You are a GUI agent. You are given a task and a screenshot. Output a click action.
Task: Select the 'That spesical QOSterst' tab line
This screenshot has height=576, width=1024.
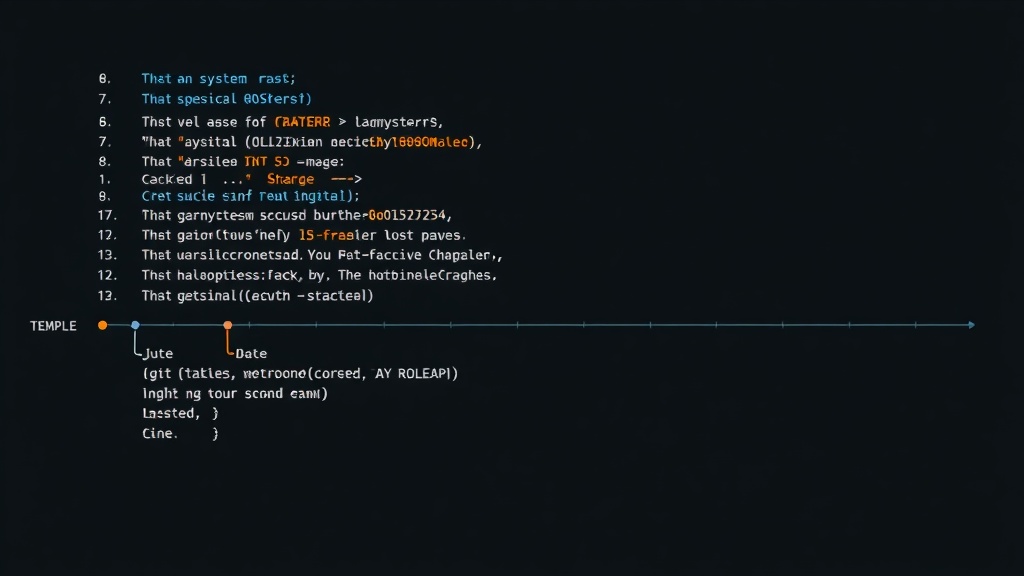tap(225, 99)
